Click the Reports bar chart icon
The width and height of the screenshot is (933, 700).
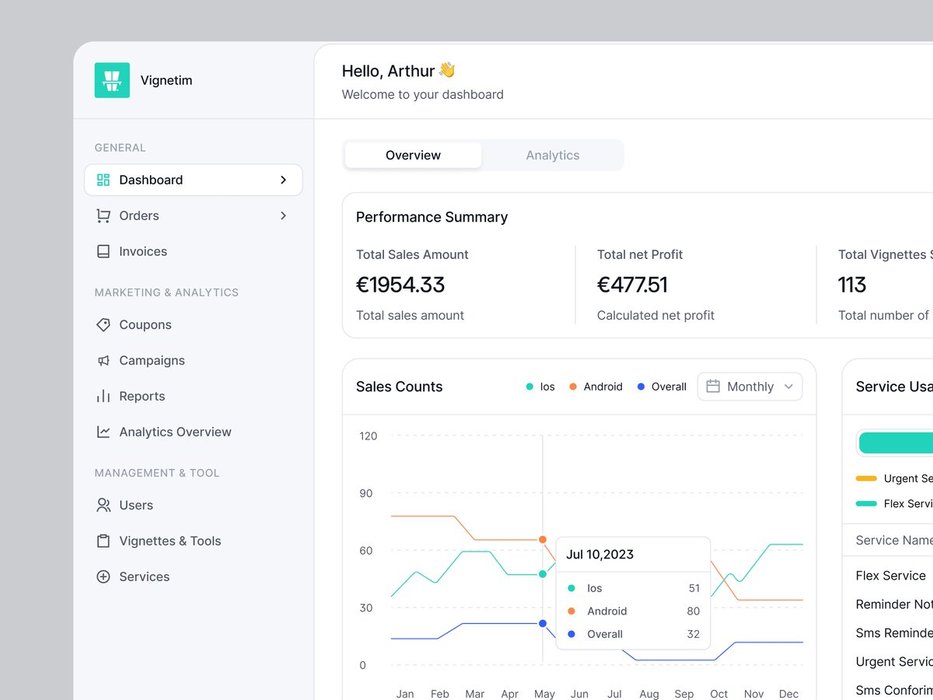103,396
